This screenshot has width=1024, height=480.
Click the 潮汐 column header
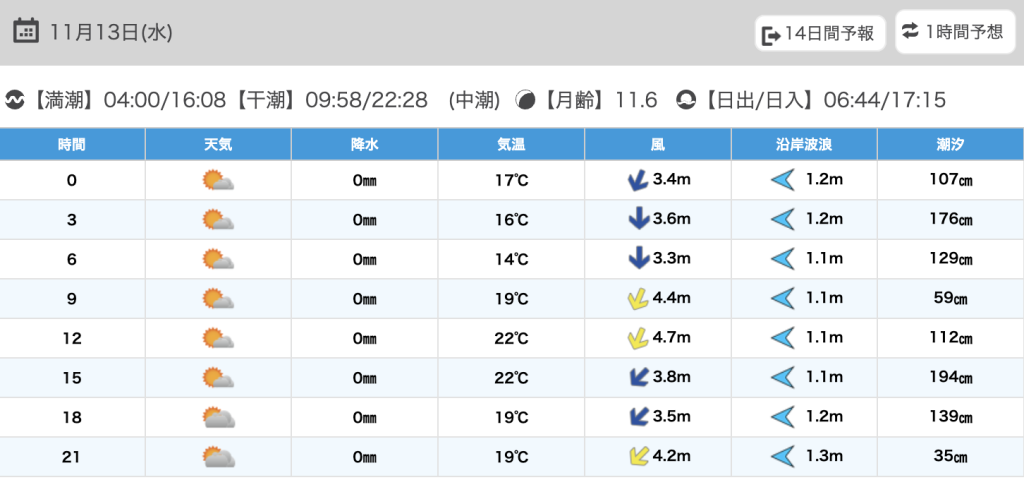pyautogui.click(x=950, y=145)
